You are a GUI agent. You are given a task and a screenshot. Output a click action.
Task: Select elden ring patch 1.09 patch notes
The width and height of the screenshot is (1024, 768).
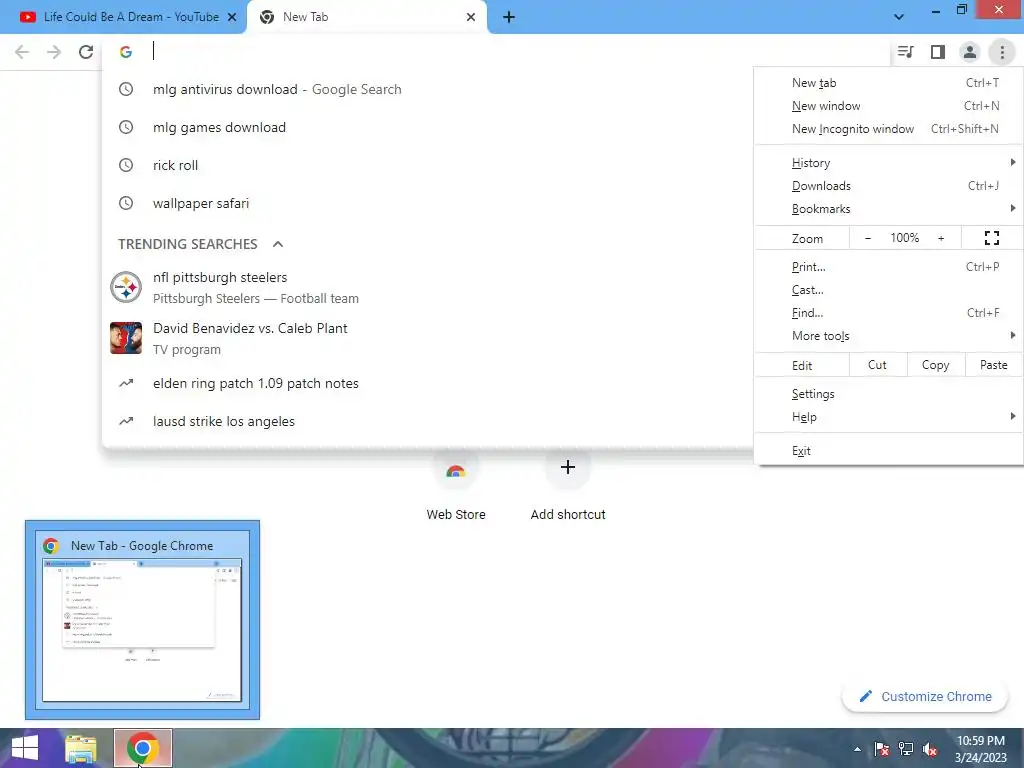pyautogui.click(x=428, y=383)
